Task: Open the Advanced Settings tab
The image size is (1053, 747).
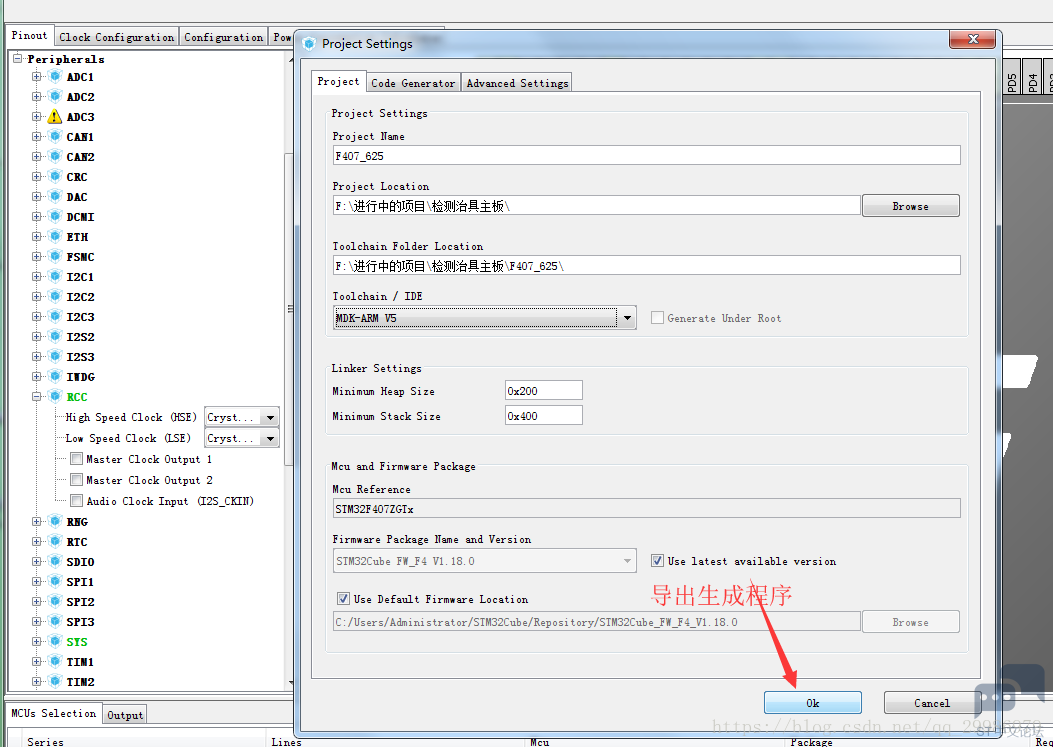Action: 517,83
